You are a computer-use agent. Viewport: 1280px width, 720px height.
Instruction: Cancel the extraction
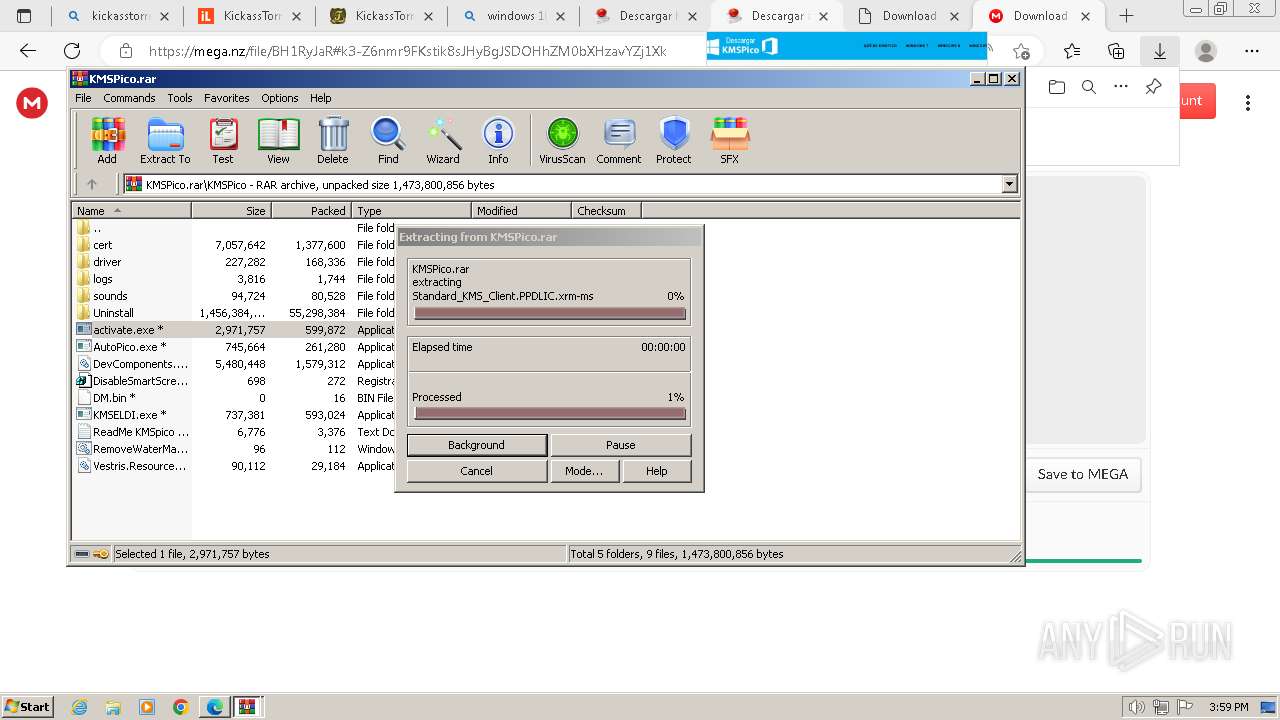[x=476, y=471]
